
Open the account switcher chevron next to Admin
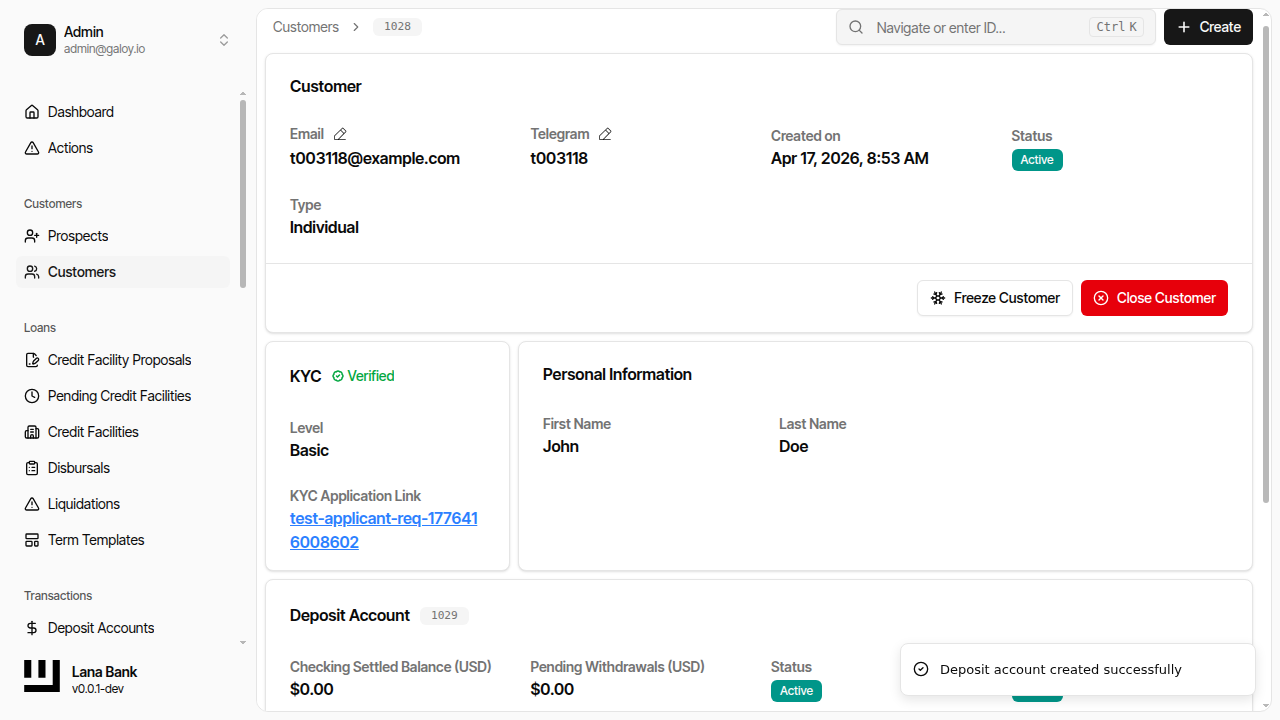(x=224, y=40)
